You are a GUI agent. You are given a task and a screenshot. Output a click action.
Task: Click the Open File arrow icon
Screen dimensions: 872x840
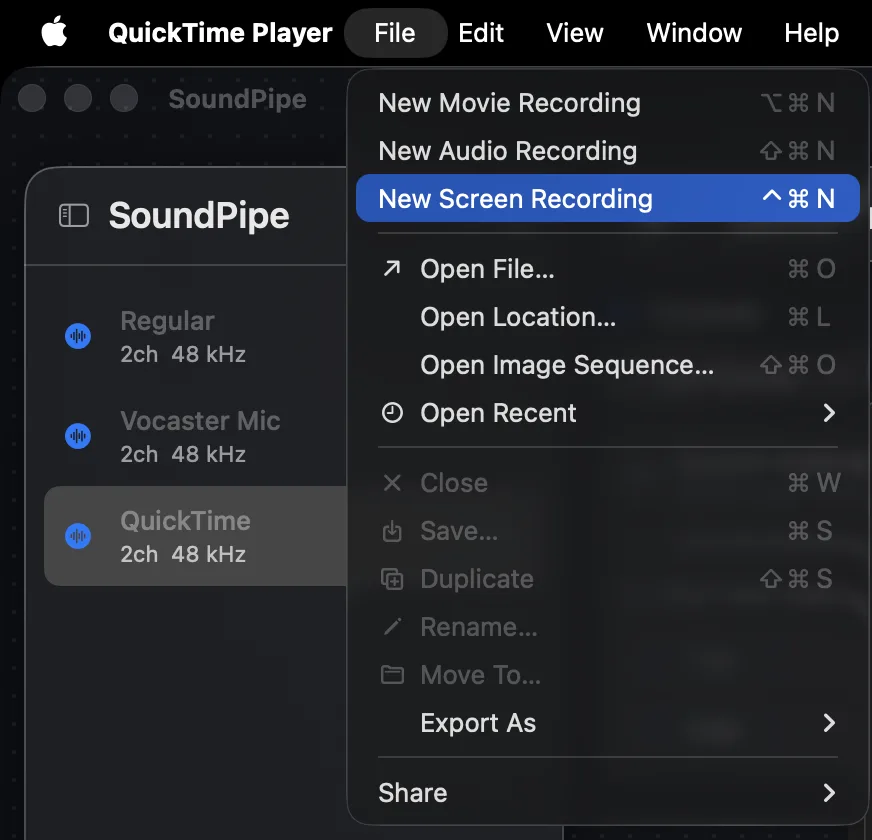(392, 269)
